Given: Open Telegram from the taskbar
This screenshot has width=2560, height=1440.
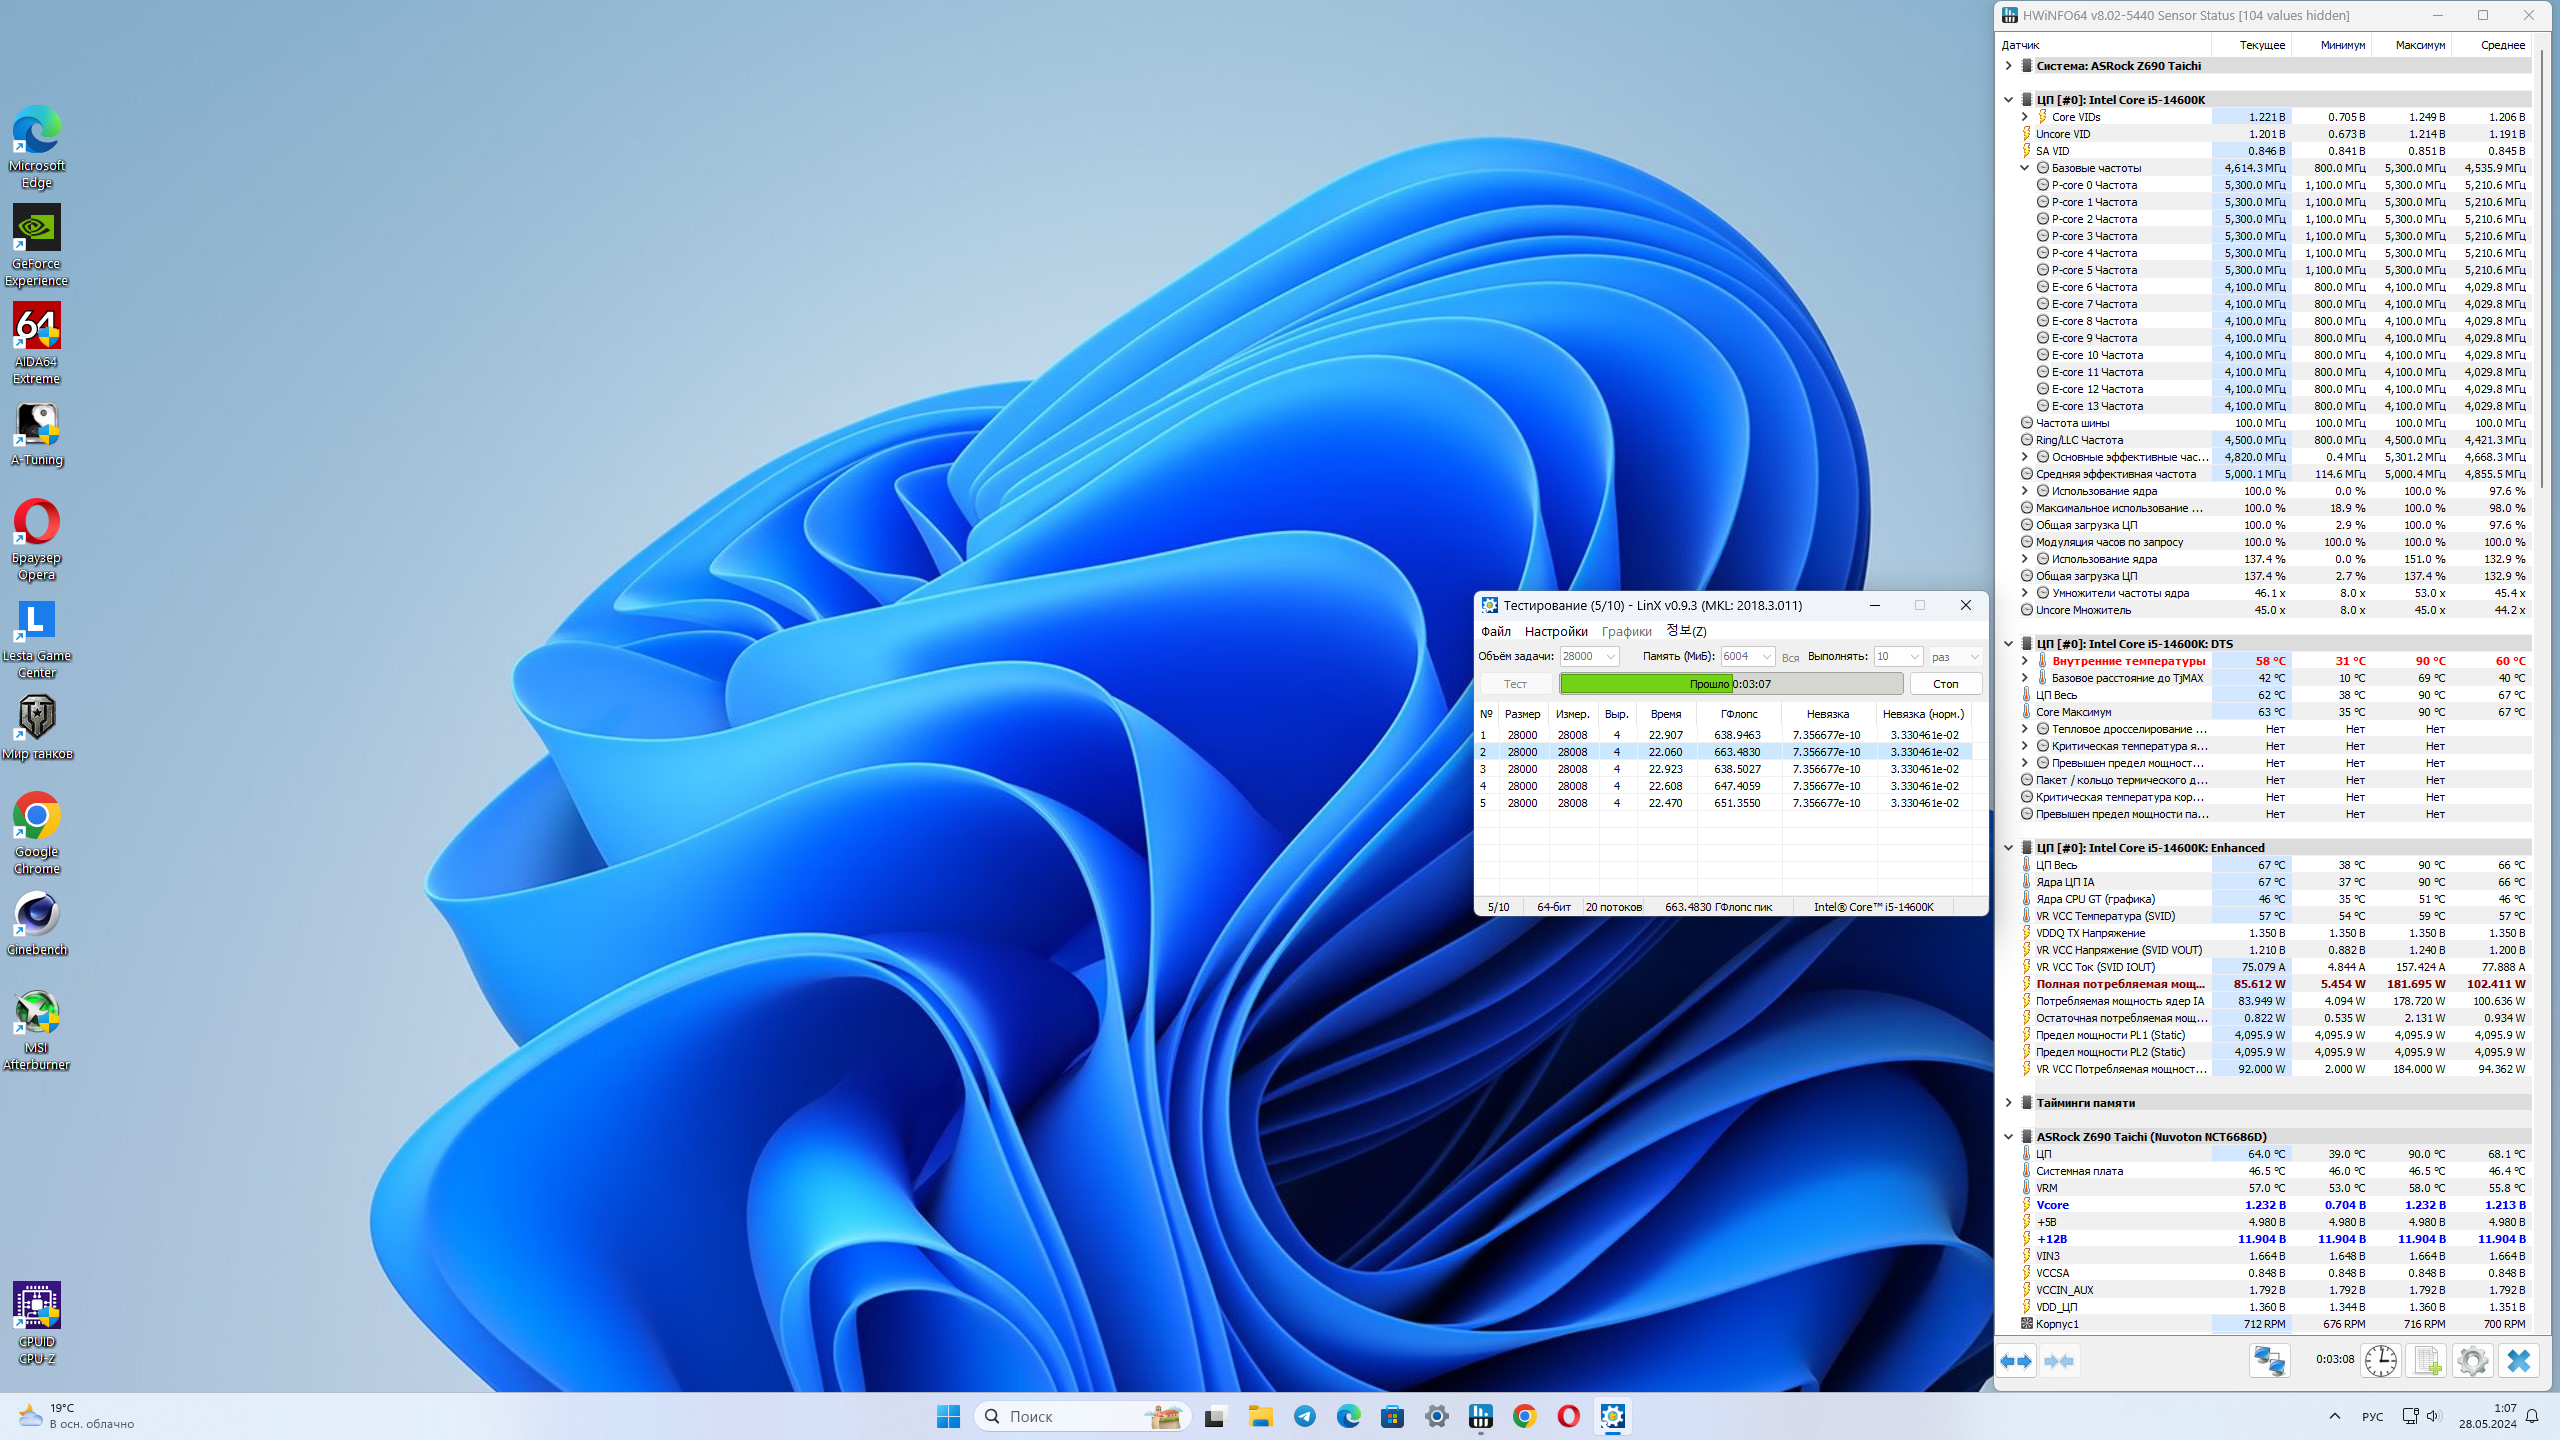Looking at the screenshot, I should click(1305, 1416).
